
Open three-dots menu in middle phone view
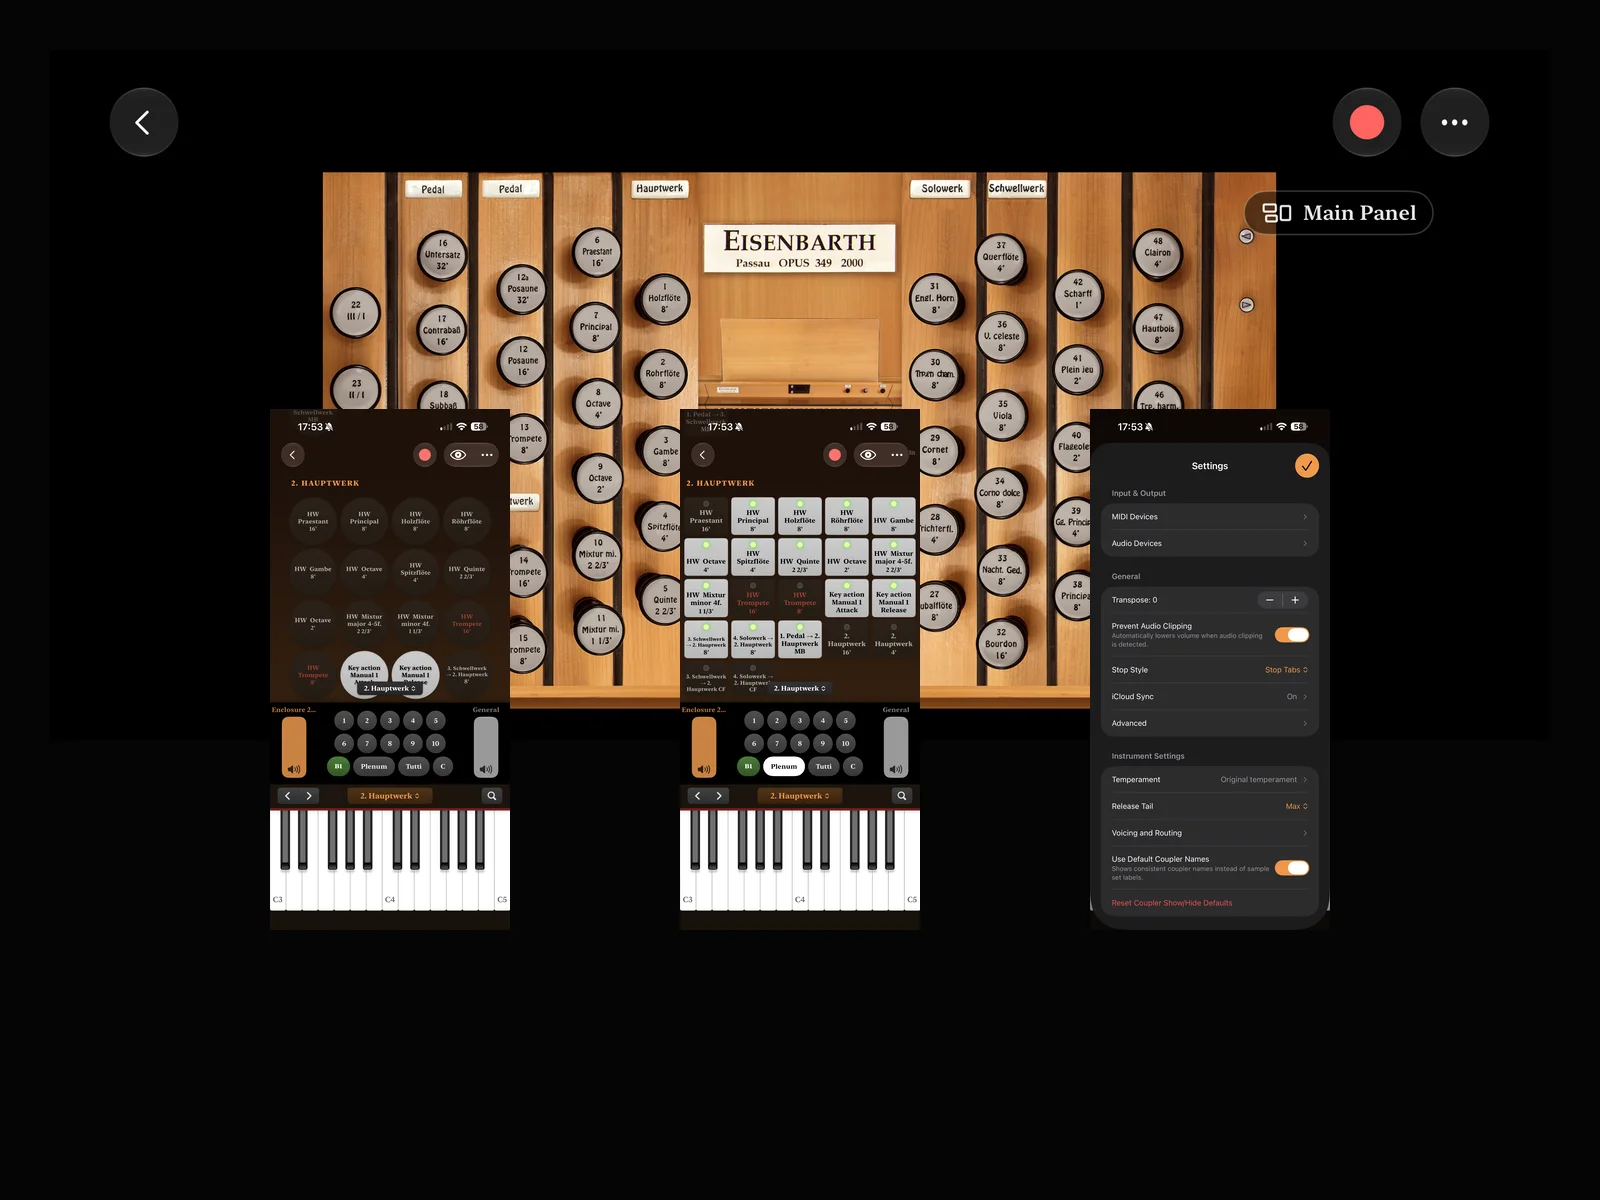[897, 455]
